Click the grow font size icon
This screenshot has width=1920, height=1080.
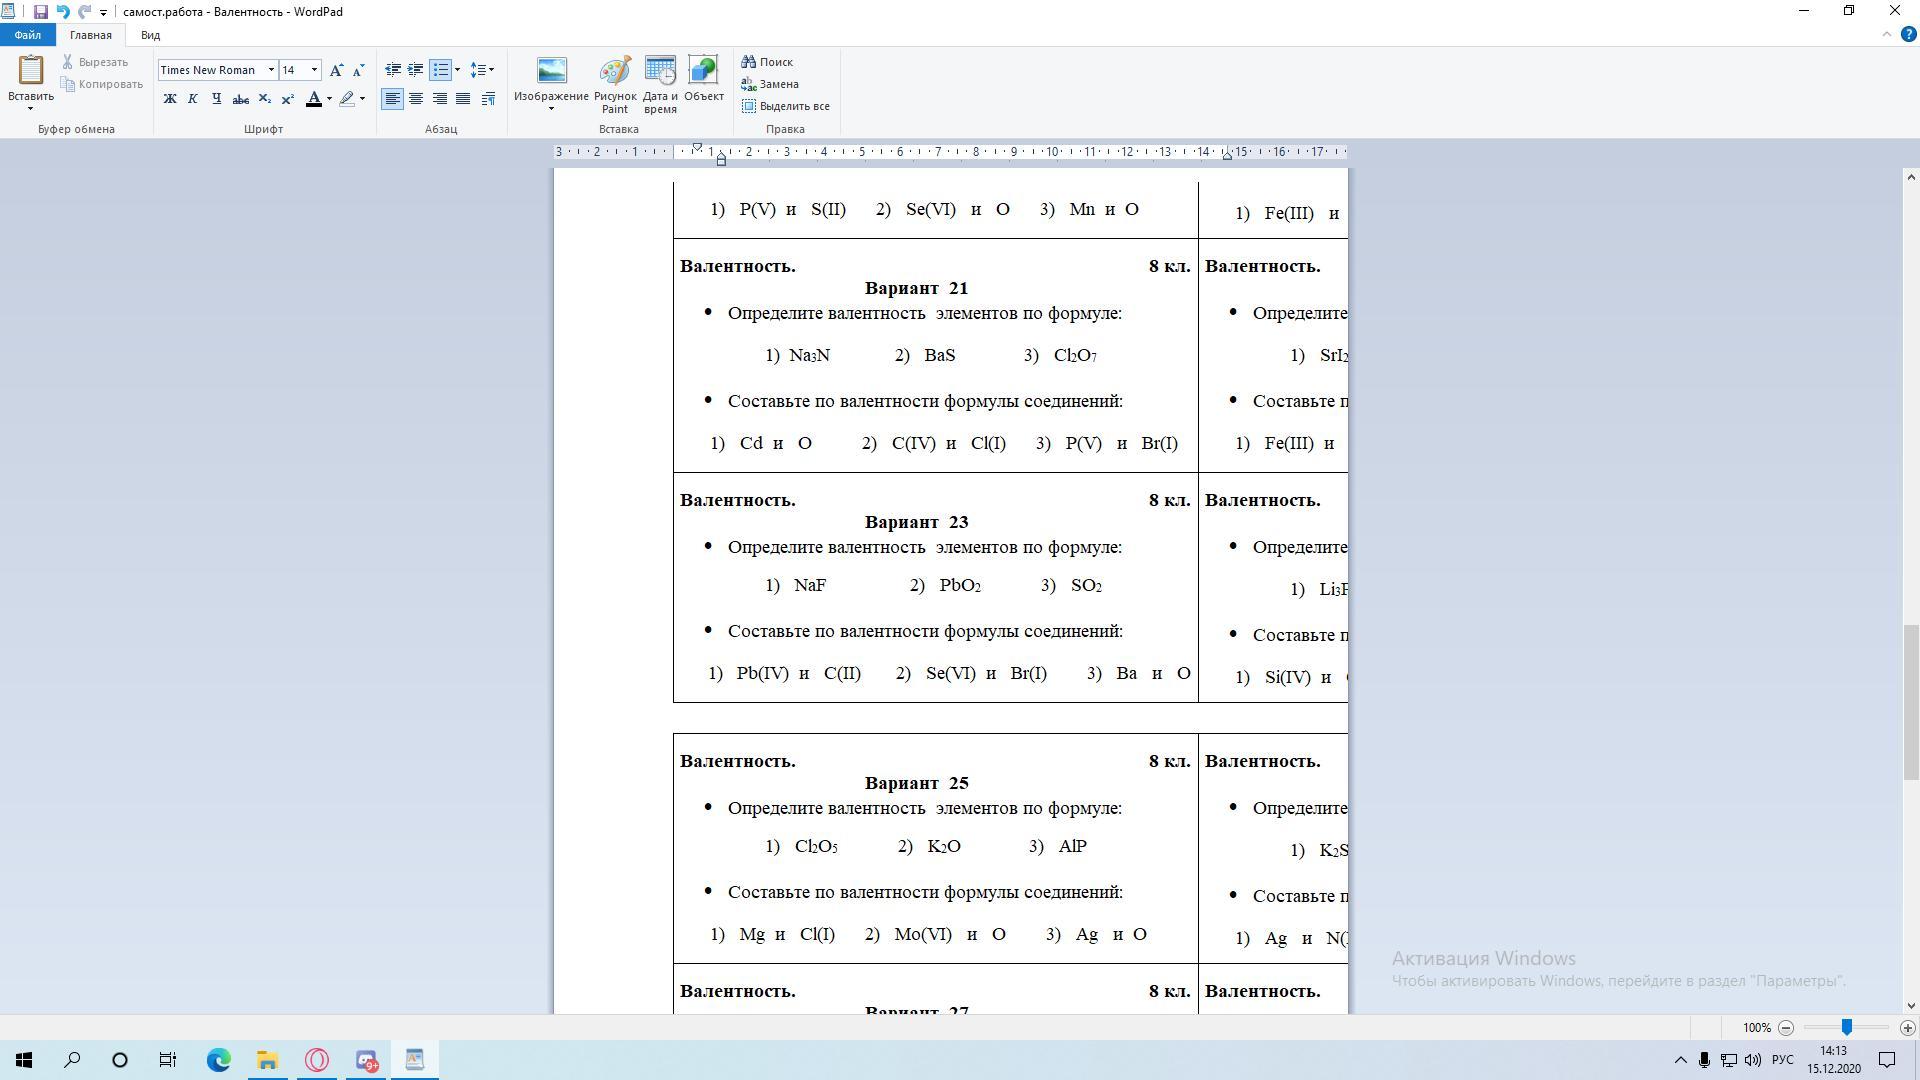[336, 70]
